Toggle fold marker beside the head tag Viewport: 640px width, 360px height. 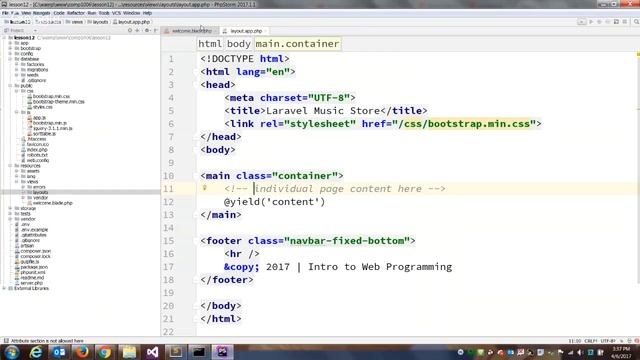pyautogui.click(x=196, y=85)
